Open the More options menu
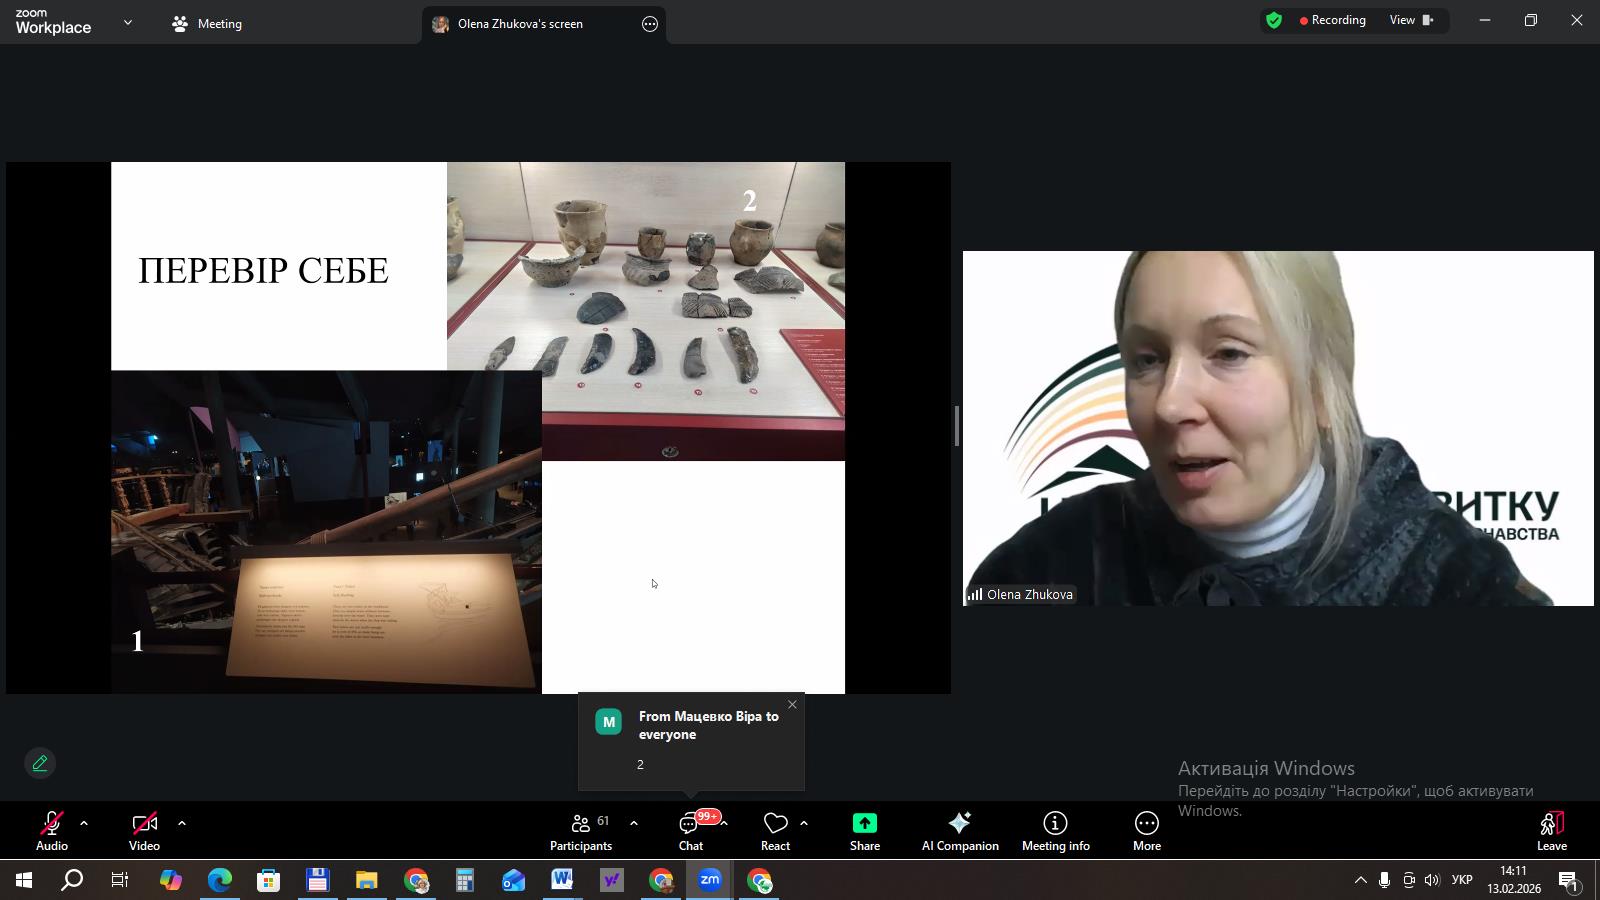This screenshot has width=1600, height=900. click(1147, 831)
